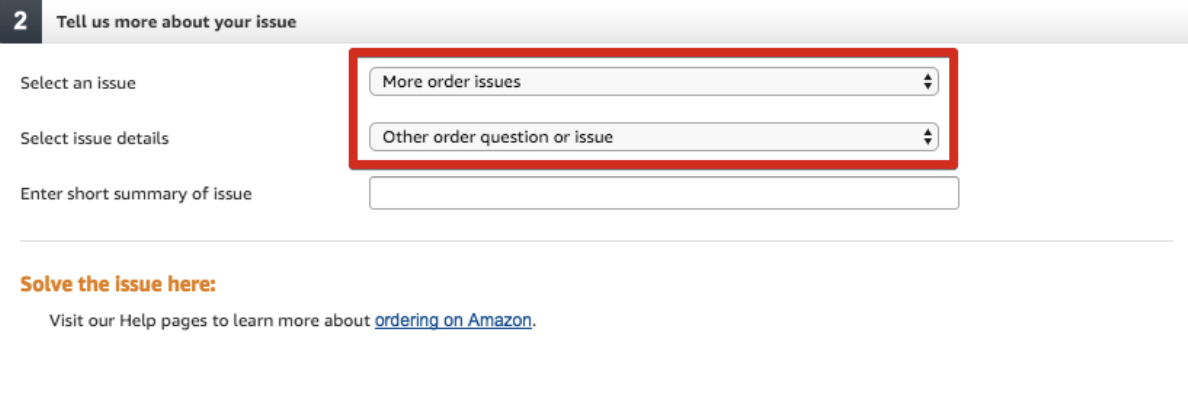Expand the "Other order question or issue" dropdown
This screenshot has height=410, width=1188.
652,137
